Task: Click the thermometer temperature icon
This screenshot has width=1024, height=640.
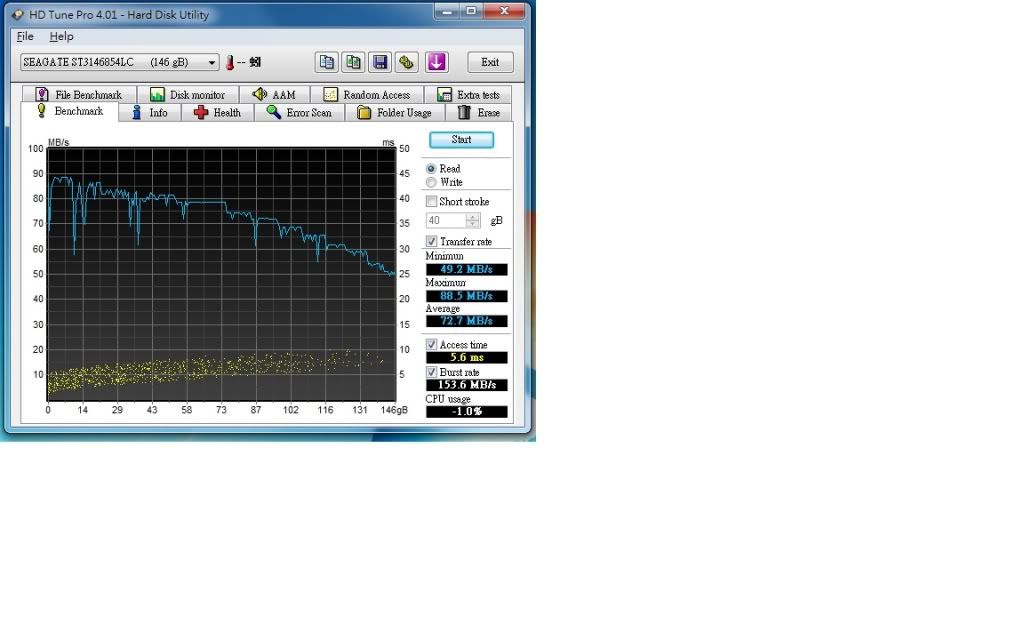Action: pyautogui.click(x=230, y=62)
